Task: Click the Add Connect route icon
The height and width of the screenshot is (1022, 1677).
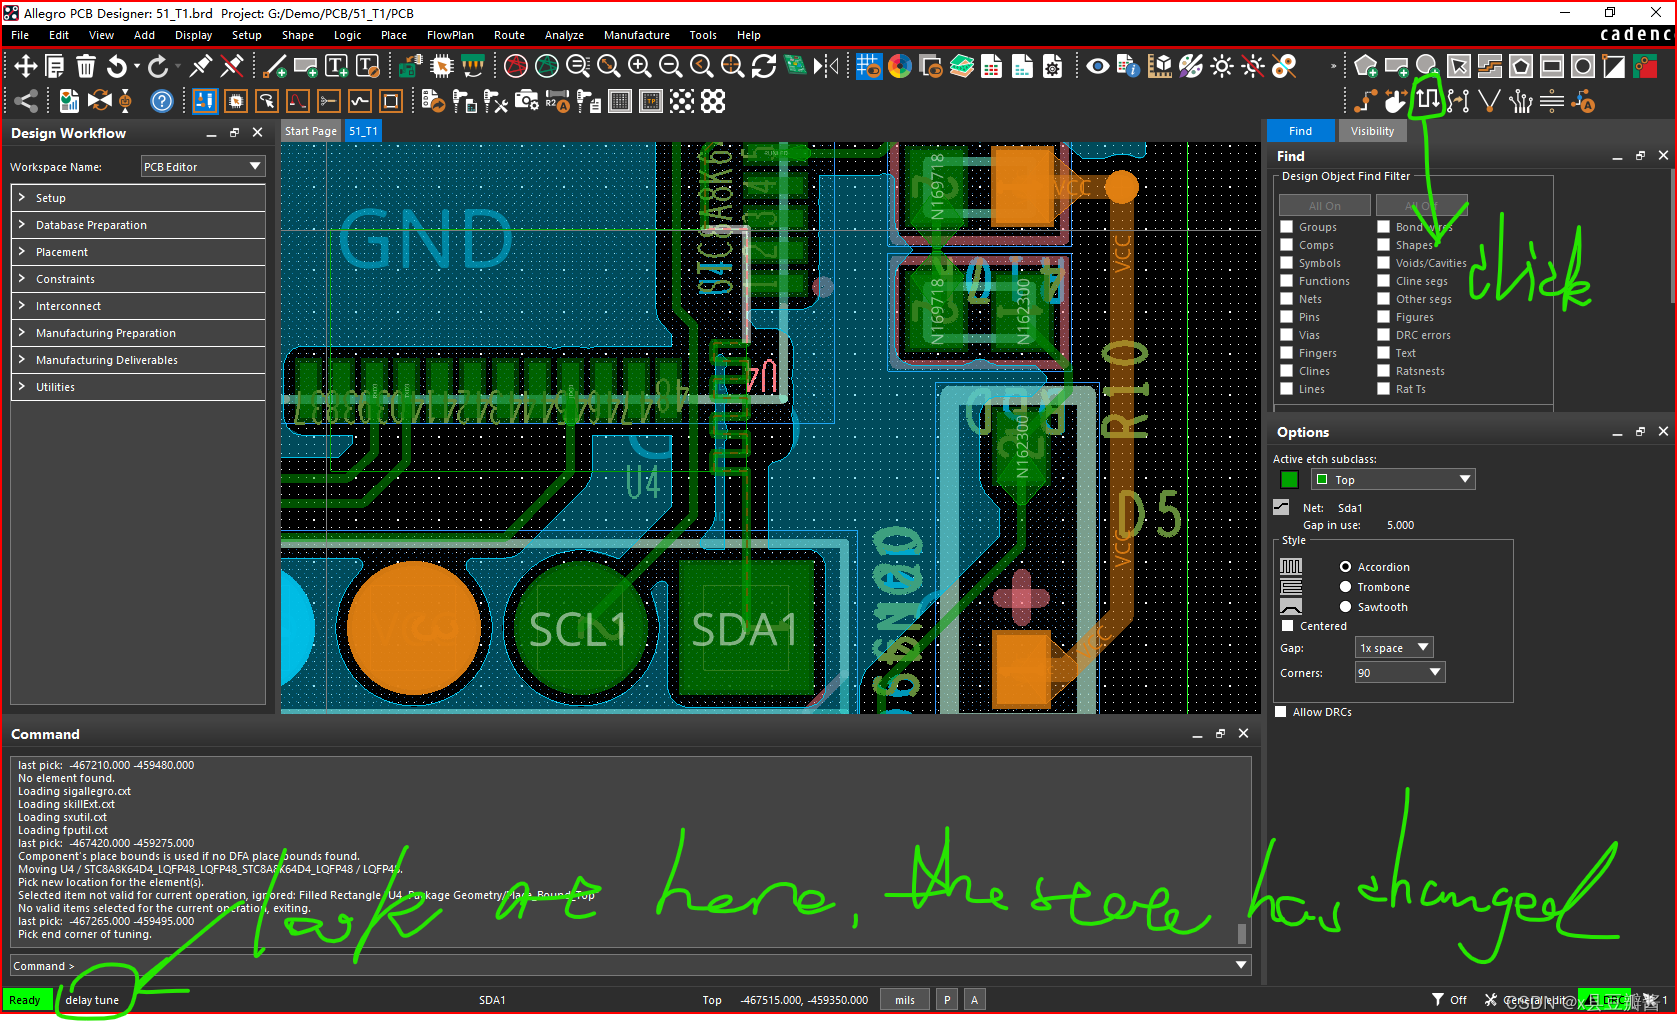Action: [1366, 100]
